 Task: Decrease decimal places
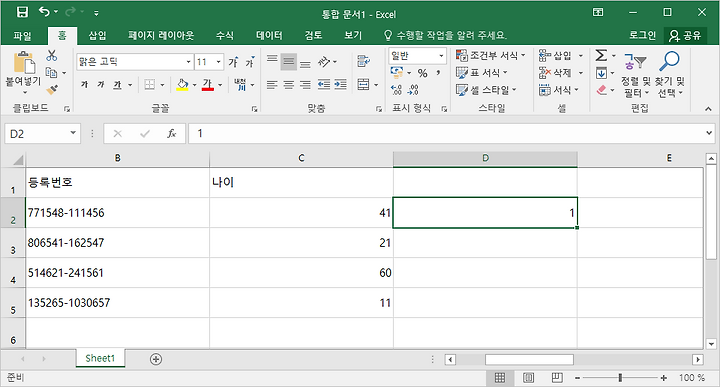413,90
